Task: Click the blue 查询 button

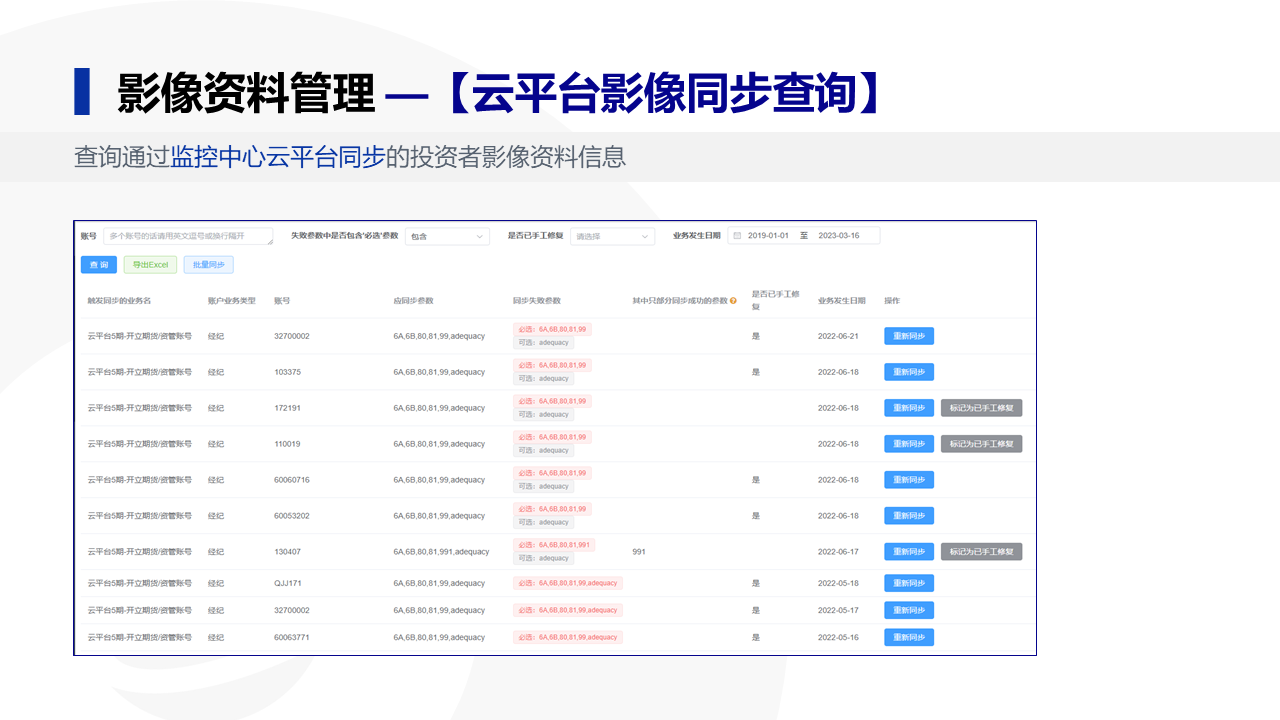Action: point(99,265)
